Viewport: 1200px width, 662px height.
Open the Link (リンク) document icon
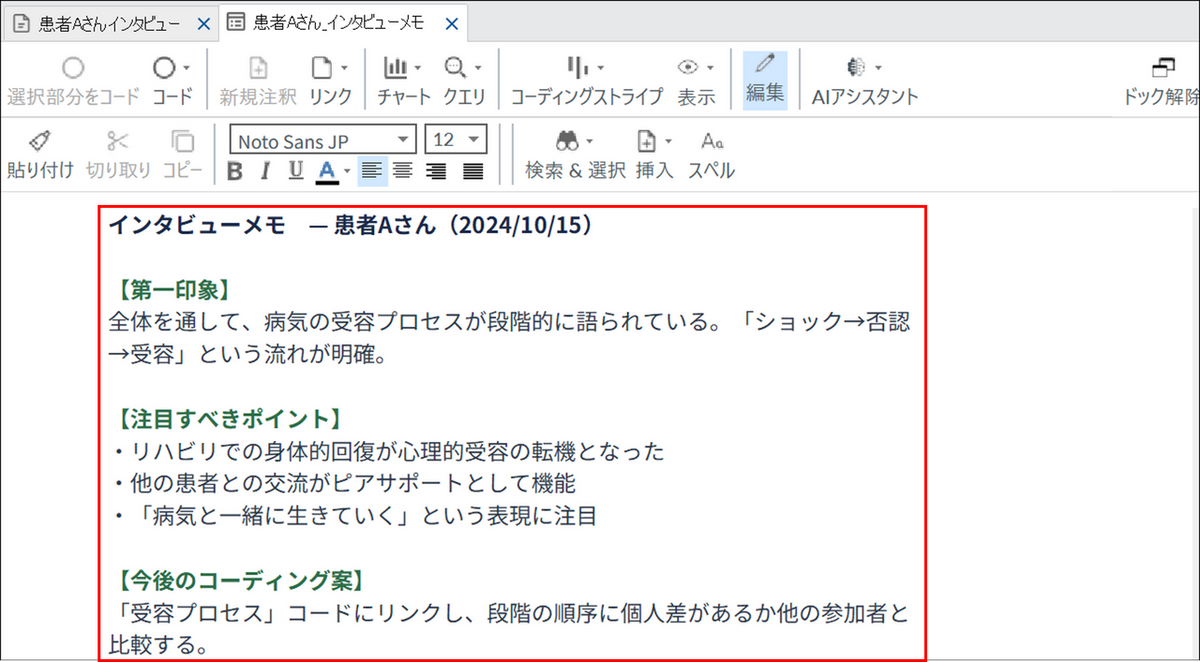click(x=322, y=68)
